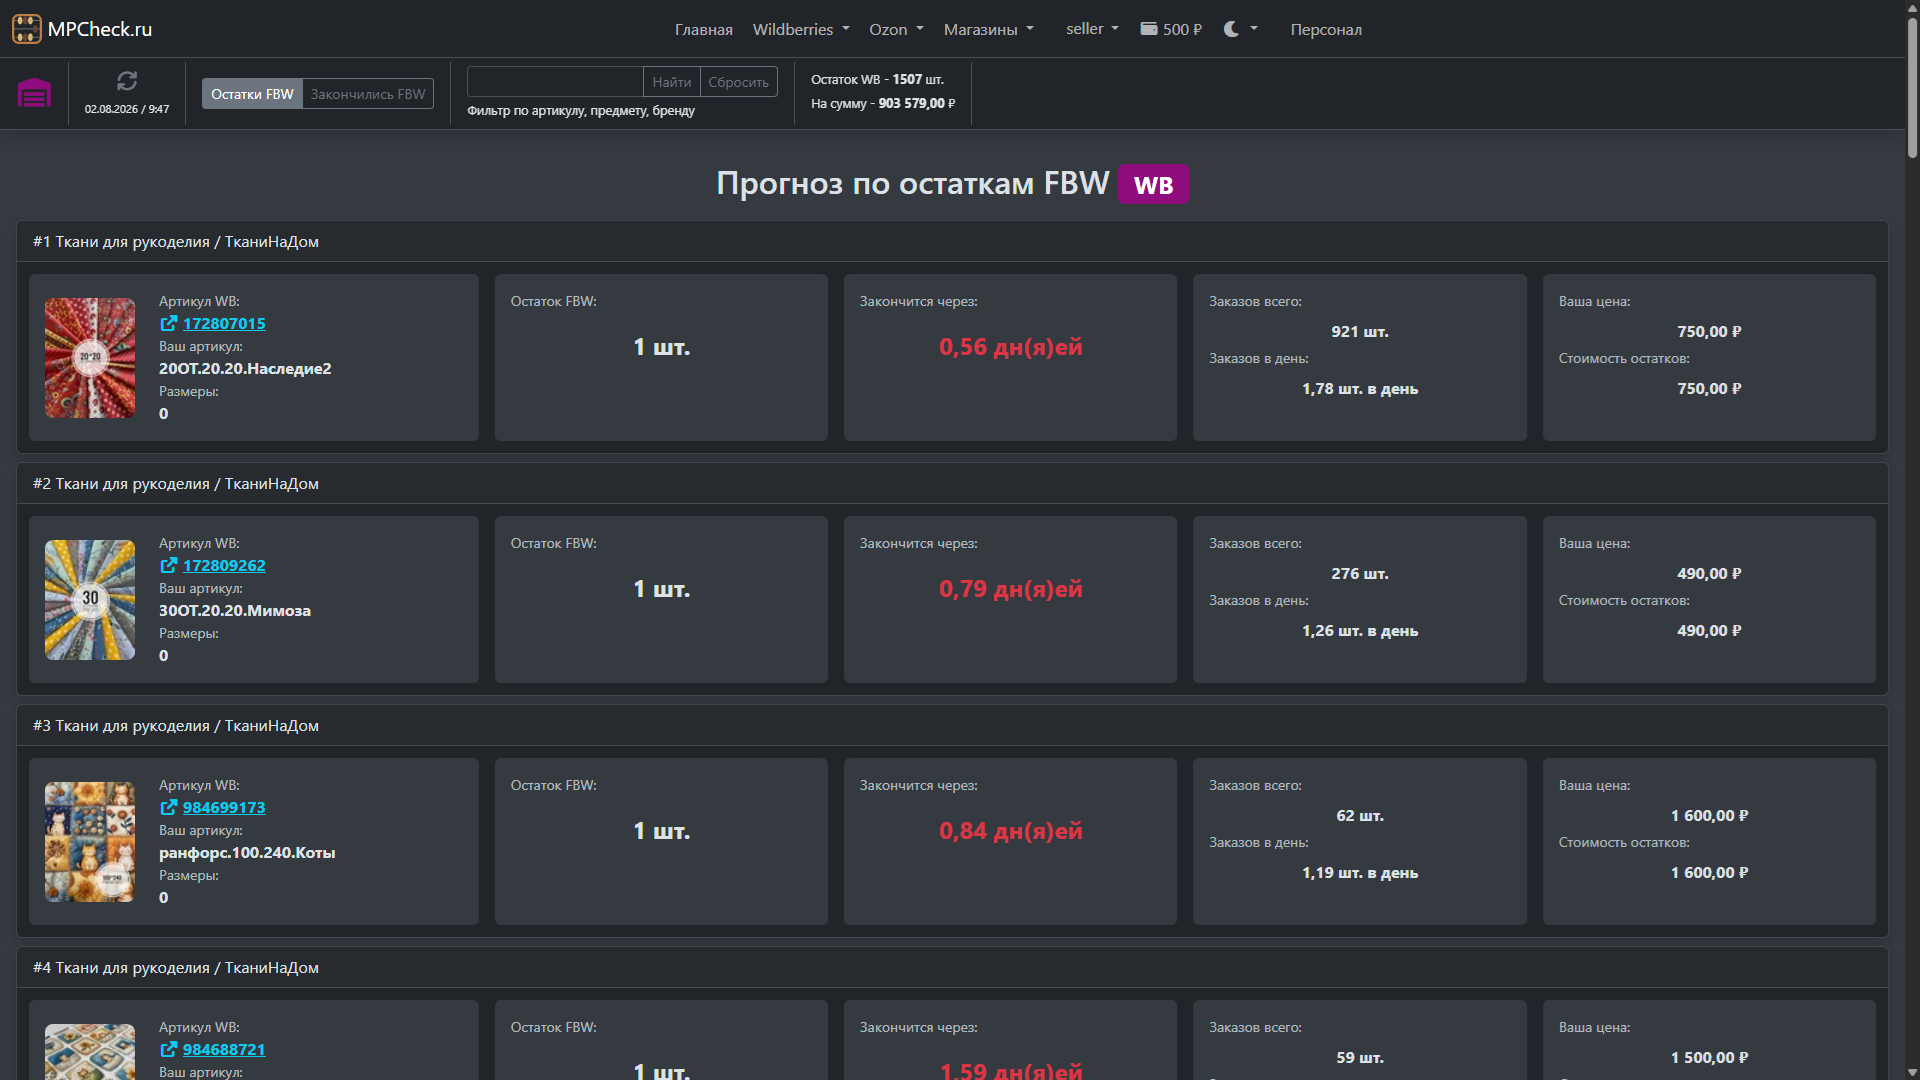Click the yellow fabric thumbnail of item #2
The width and height of the screenshot is (1920, 1080).
click(90, 600)
